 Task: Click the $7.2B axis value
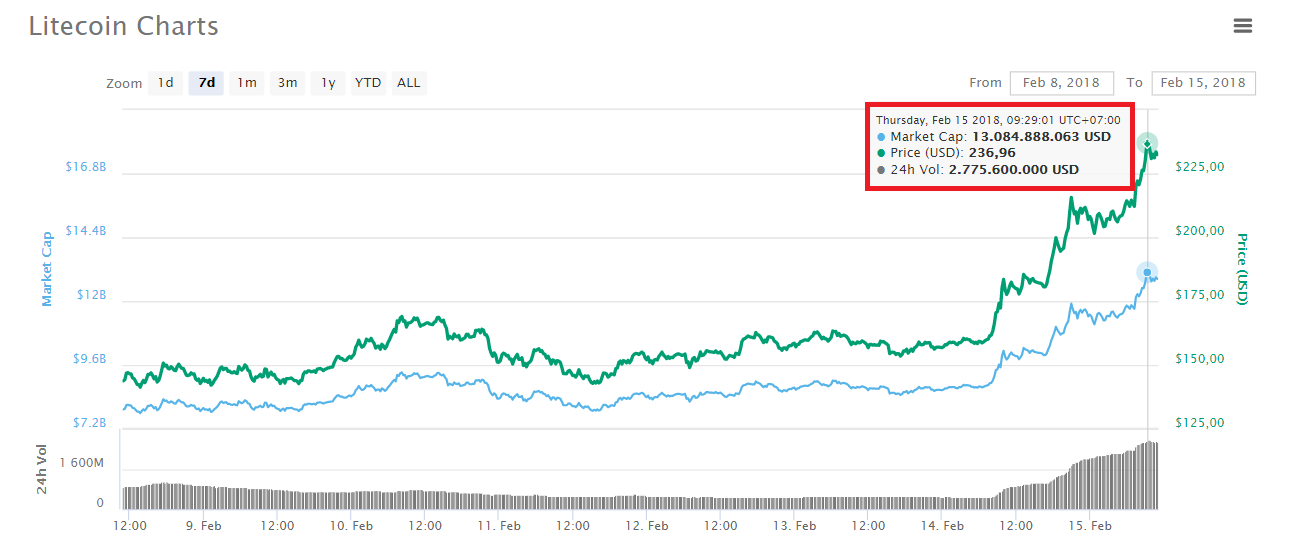89,423
